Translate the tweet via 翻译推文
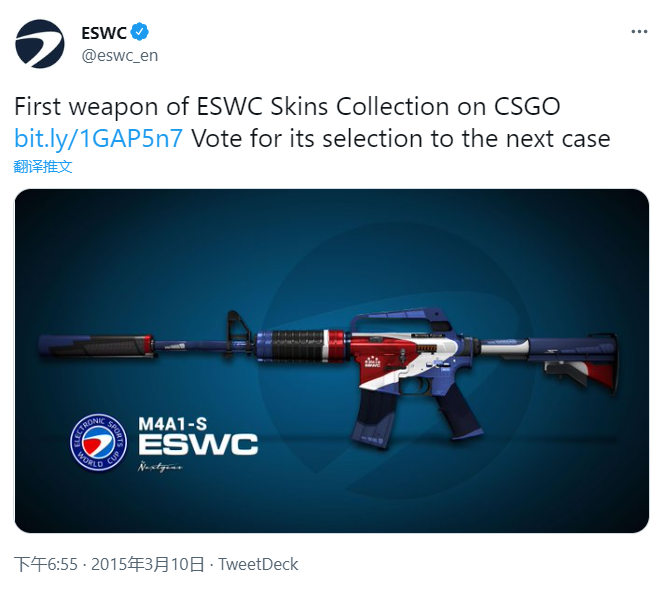The width and height of the screenshot is (662, 589). 43,166
